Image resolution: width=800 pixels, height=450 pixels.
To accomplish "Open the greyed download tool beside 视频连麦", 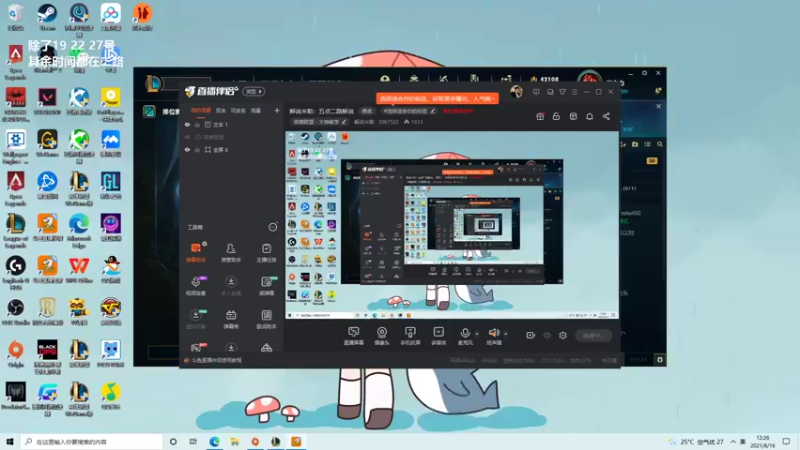I will click(231, 286).
